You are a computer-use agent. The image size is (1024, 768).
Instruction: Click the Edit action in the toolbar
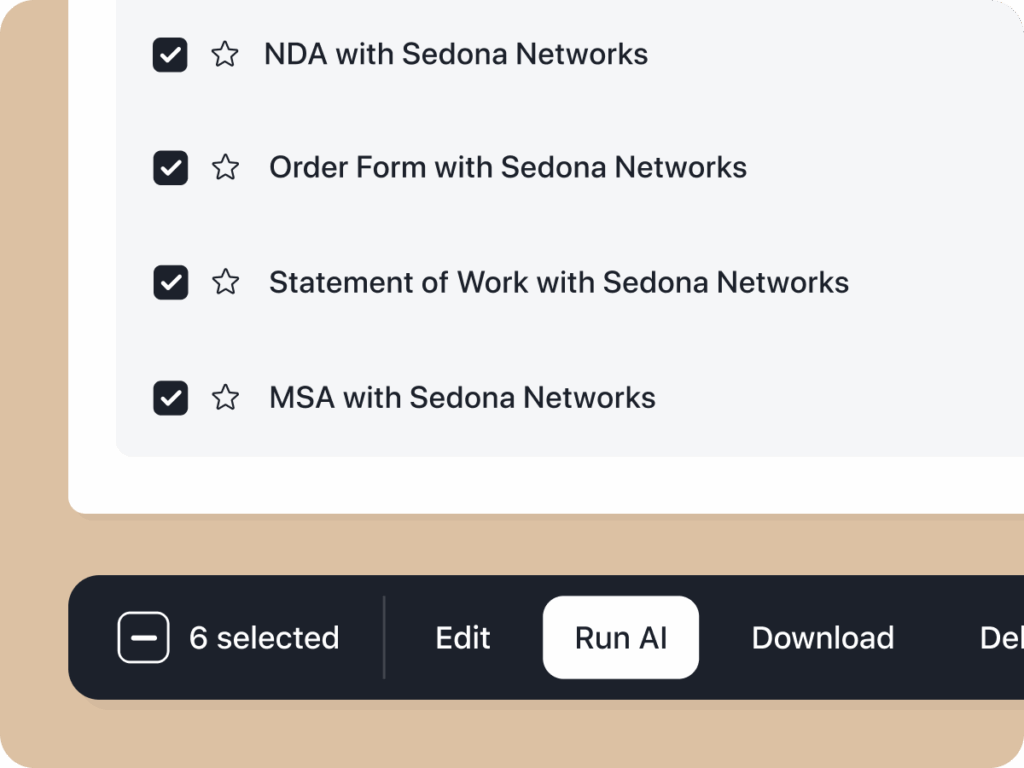click(462, 637)
